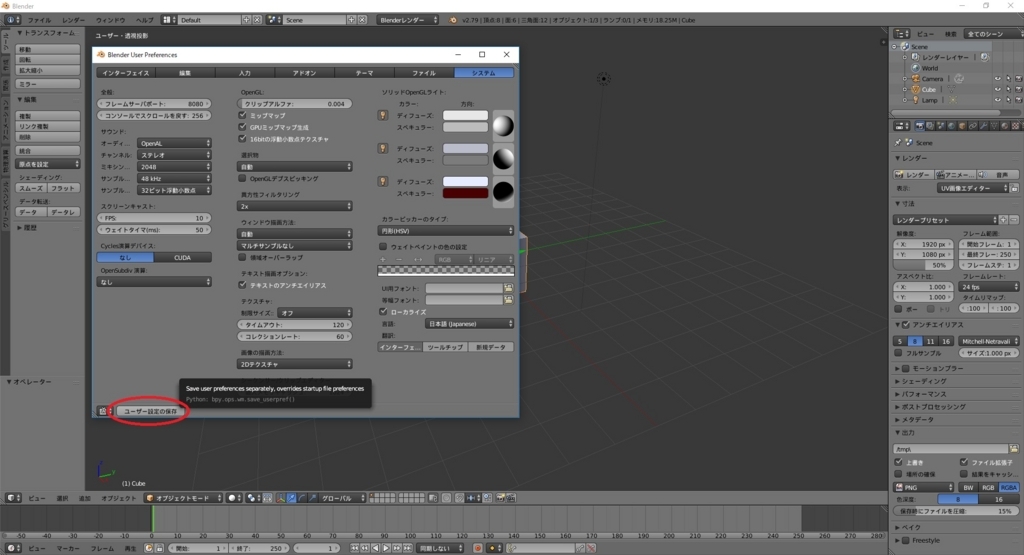1024x555 pixels.
Task: Open the ヘルプ menu in top bar
Action: [x=144, y=20]
